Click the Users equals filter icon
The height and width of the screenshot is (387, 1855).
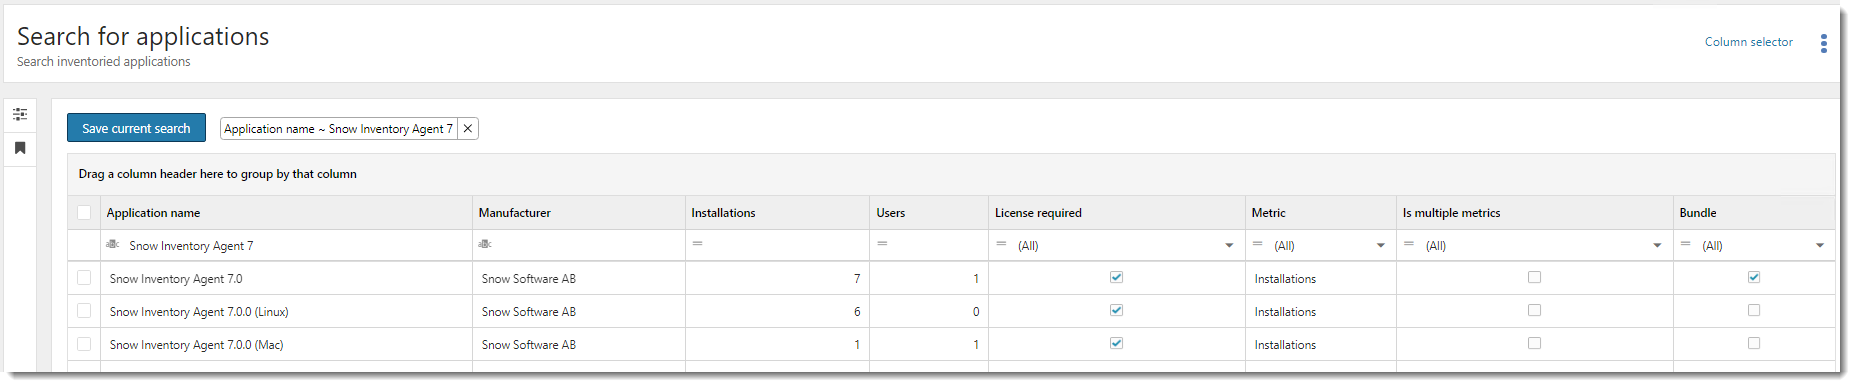pos(882,244)
